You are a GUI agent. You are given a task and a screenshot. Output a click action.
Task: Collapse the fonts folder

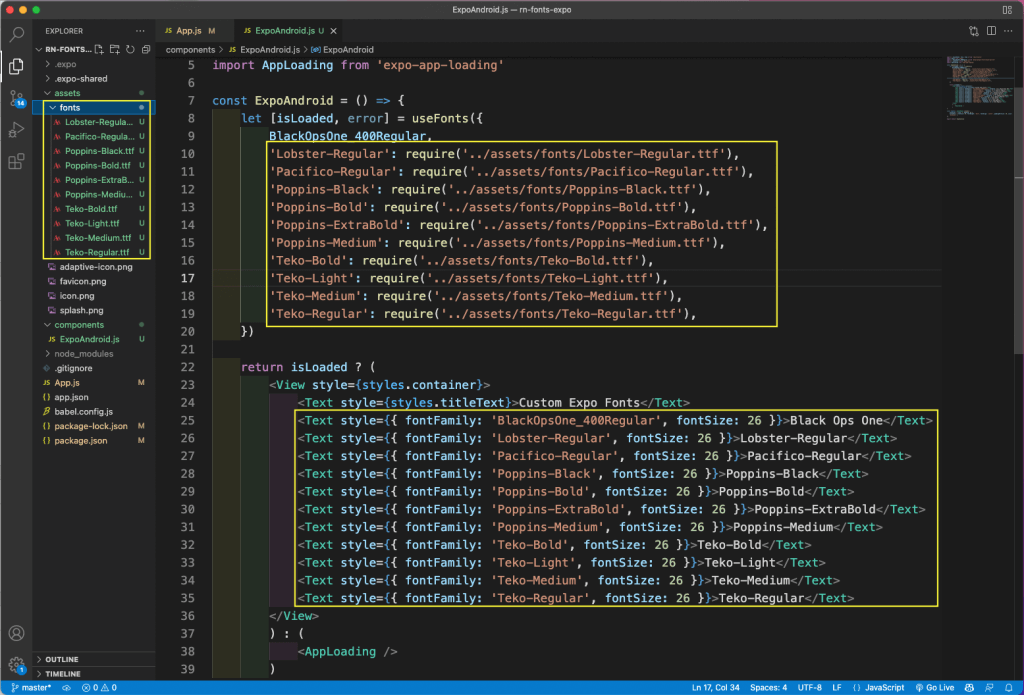[70, 107]
